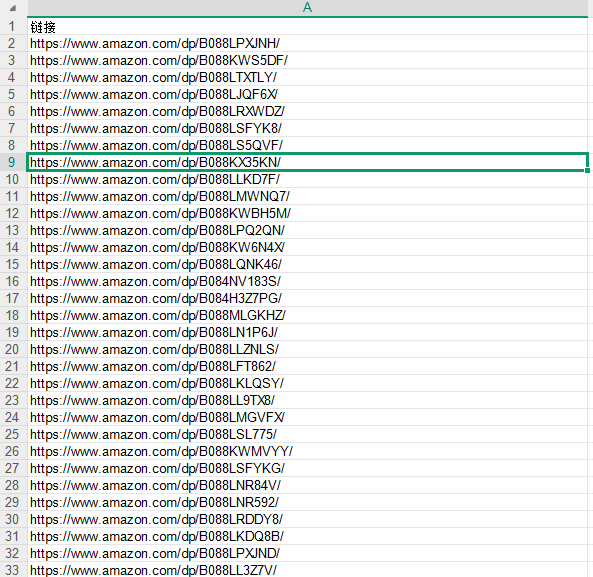The height and width of the screenshot is (577, 593).
Task: Select cell with B088LMWNQ7 URL
Action: pyautogui.click(x=307, y=196)
